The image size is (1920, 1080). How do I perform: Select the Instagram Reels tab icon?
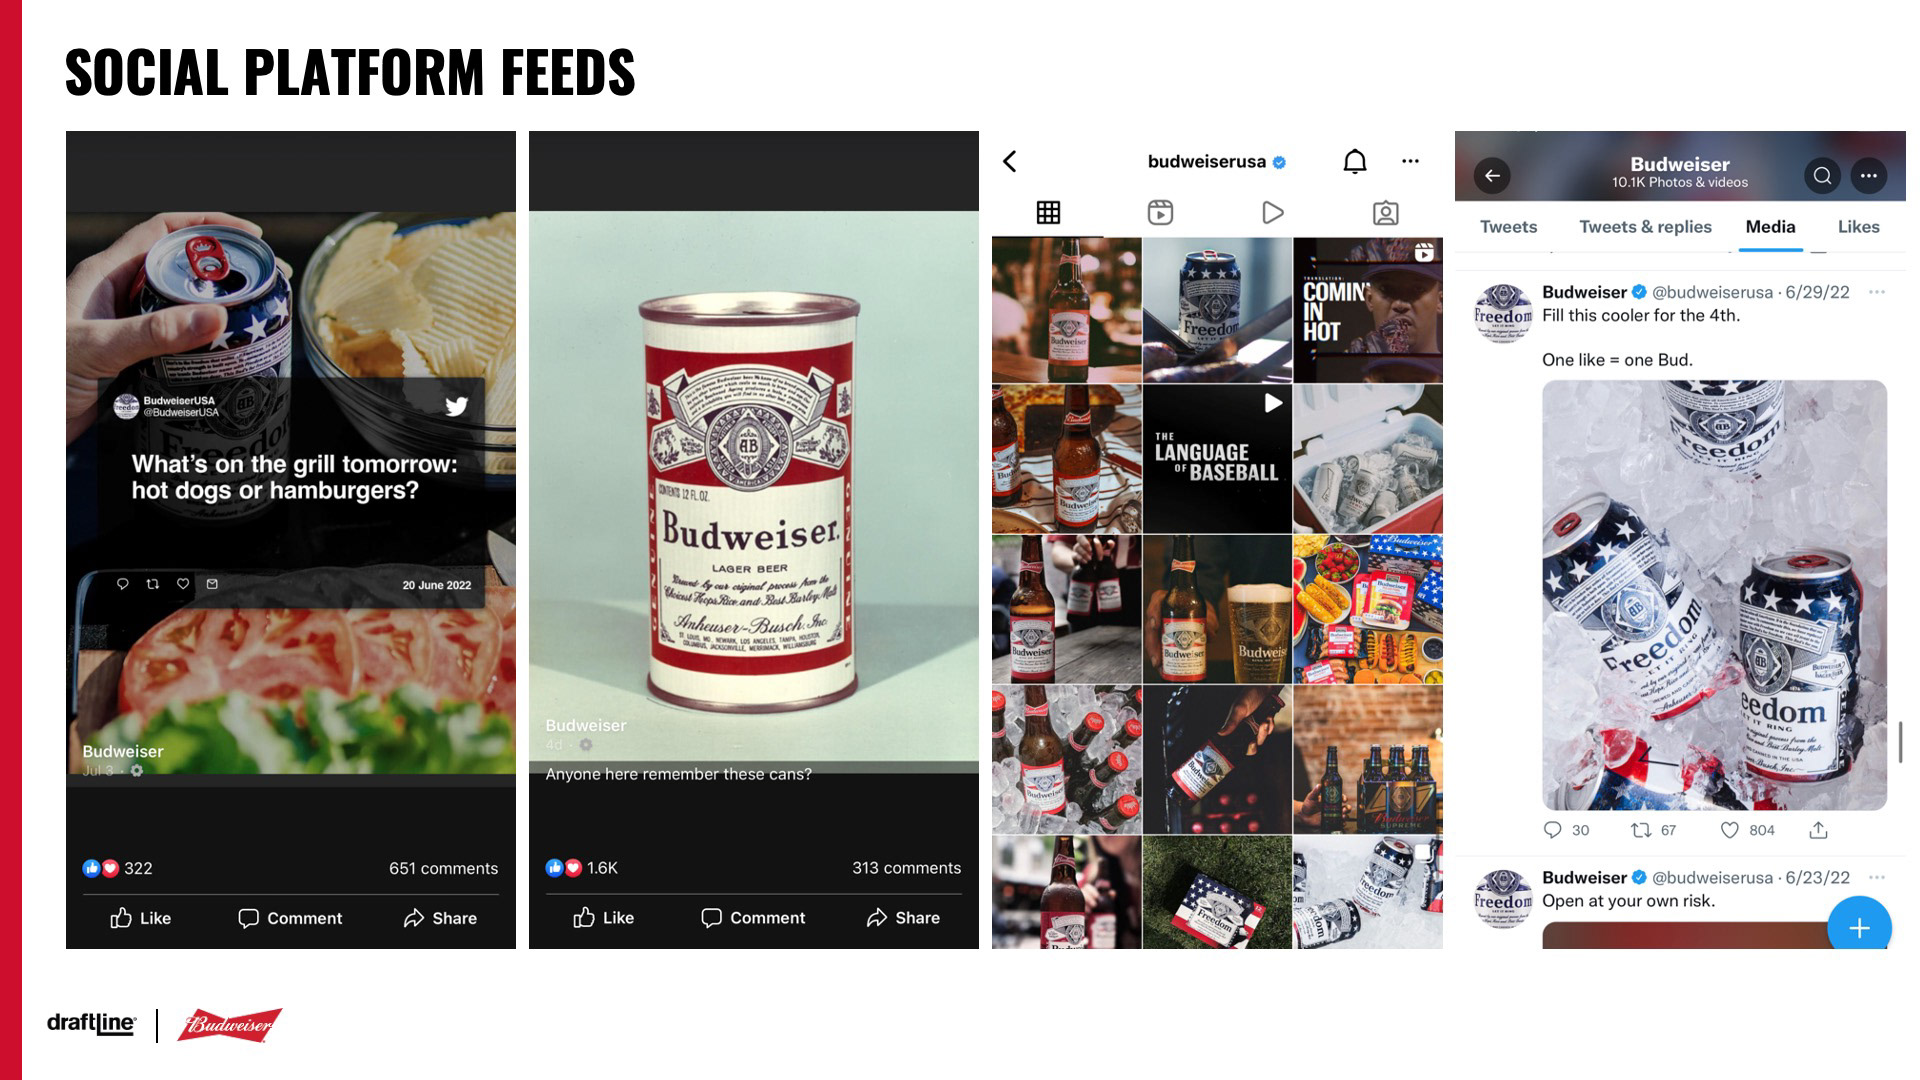[1160, 212]
